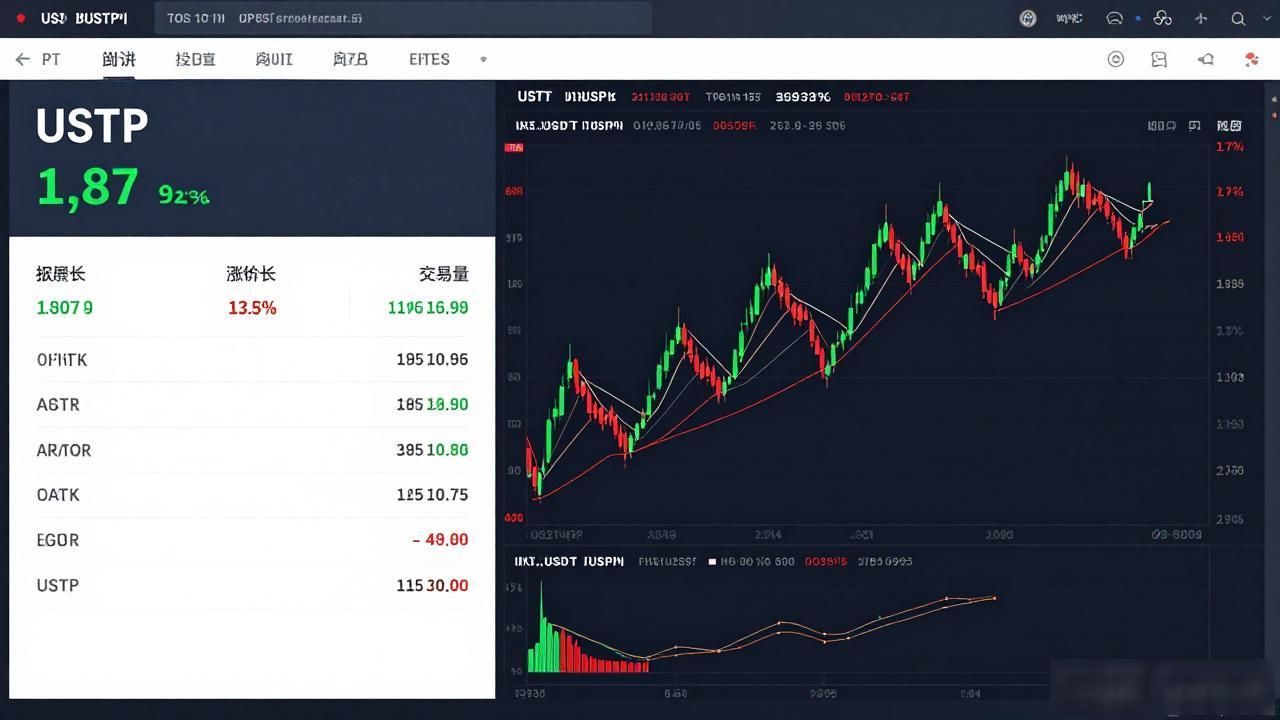This screenshot has width=1280, height=720.
Task: Click the top bar search field starting with TOS
Action: coord(403,19)
